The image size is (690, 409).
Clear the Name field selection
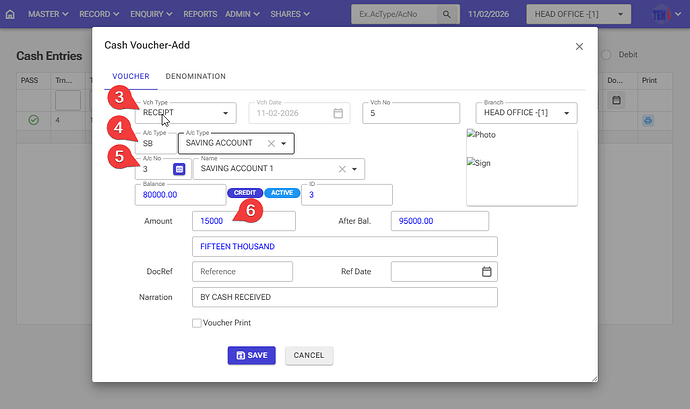coord(342,169)
